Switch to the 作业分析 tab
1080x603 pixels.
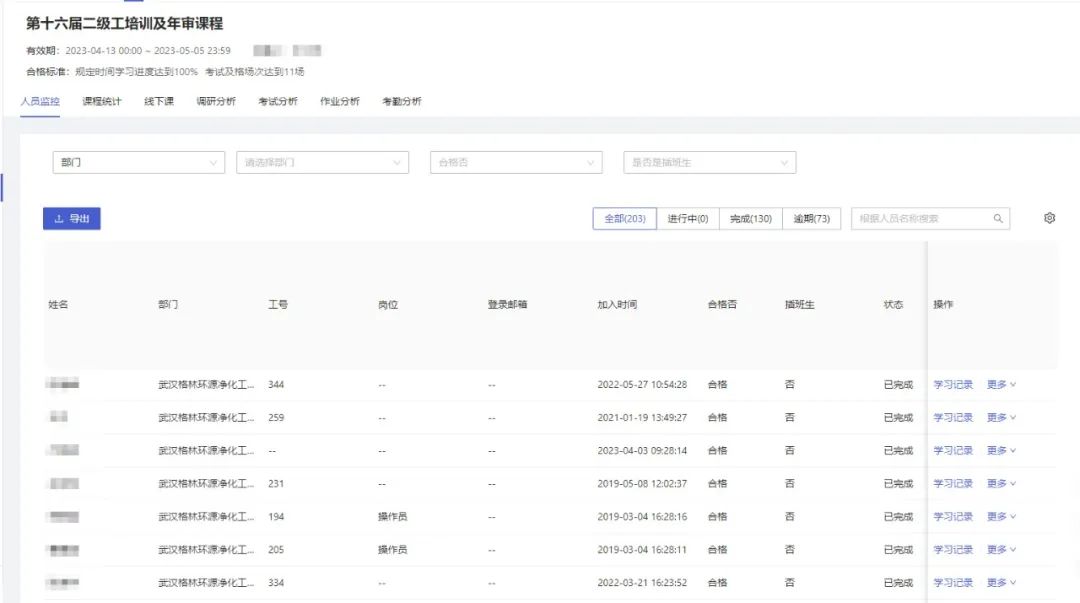pyautogui.click(x=340, y=101)
